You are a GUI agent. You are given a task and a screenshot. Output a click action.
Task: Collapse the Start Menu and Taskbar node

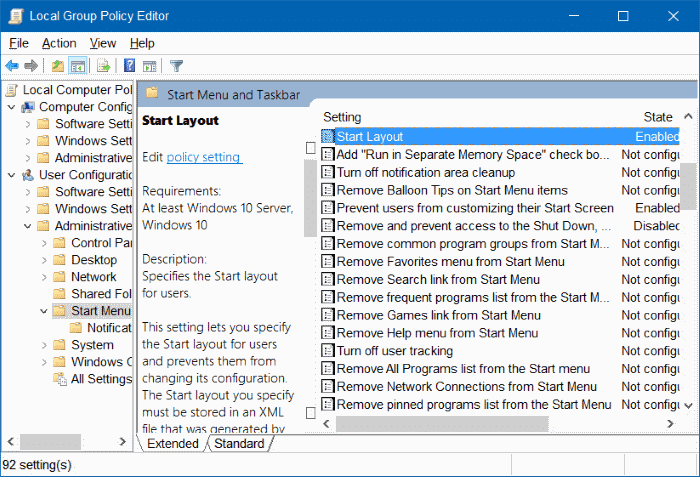(44, 311)
